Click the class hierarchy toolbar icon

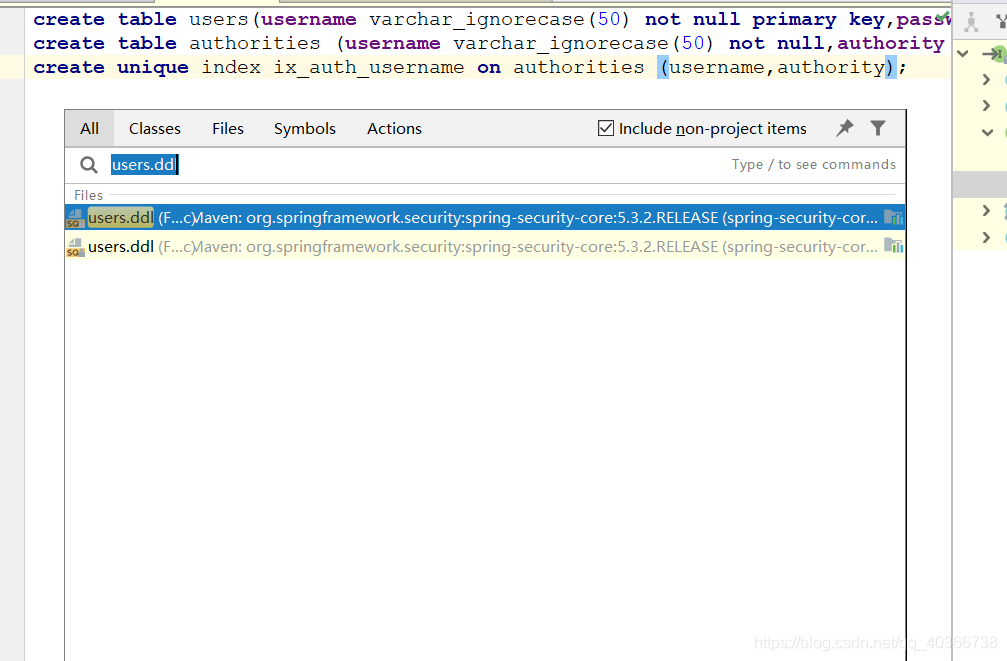[971, 22]
